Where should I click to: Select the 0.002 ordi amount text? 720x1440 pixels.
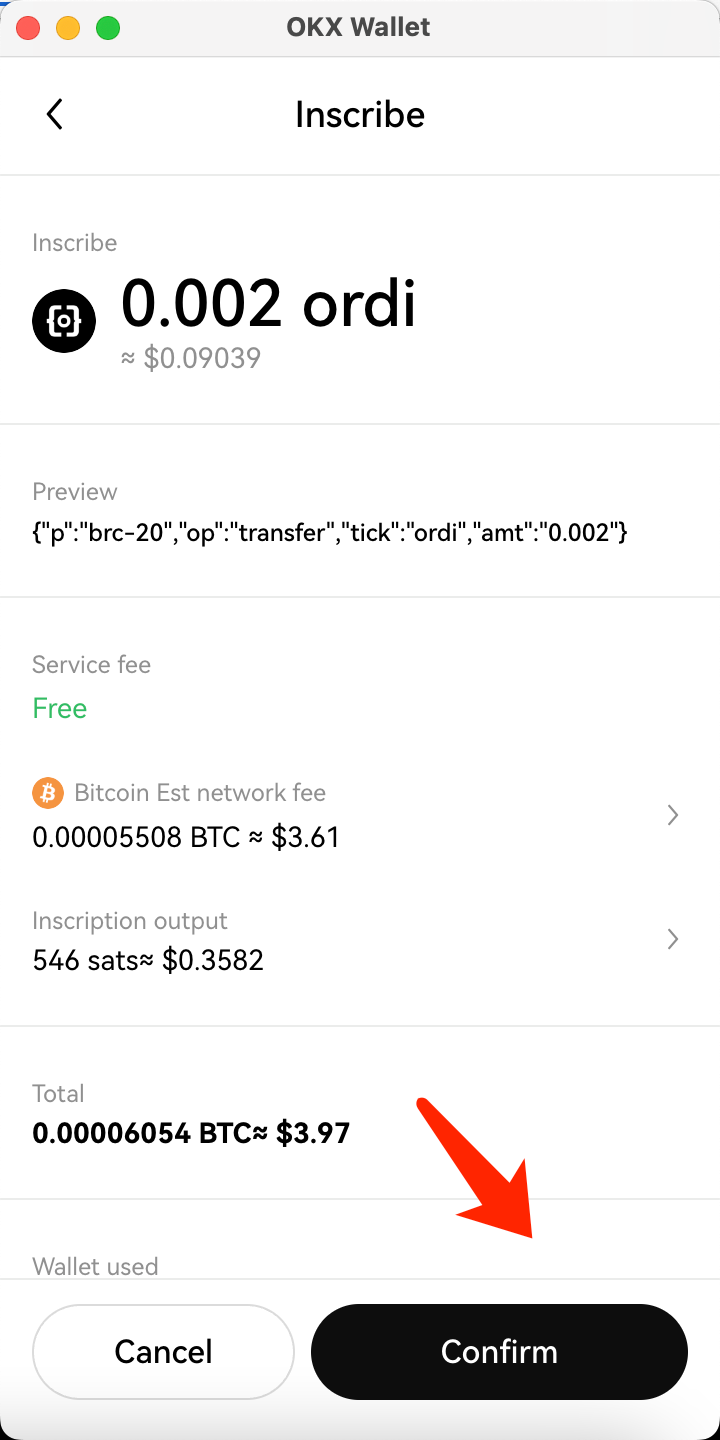268,303
